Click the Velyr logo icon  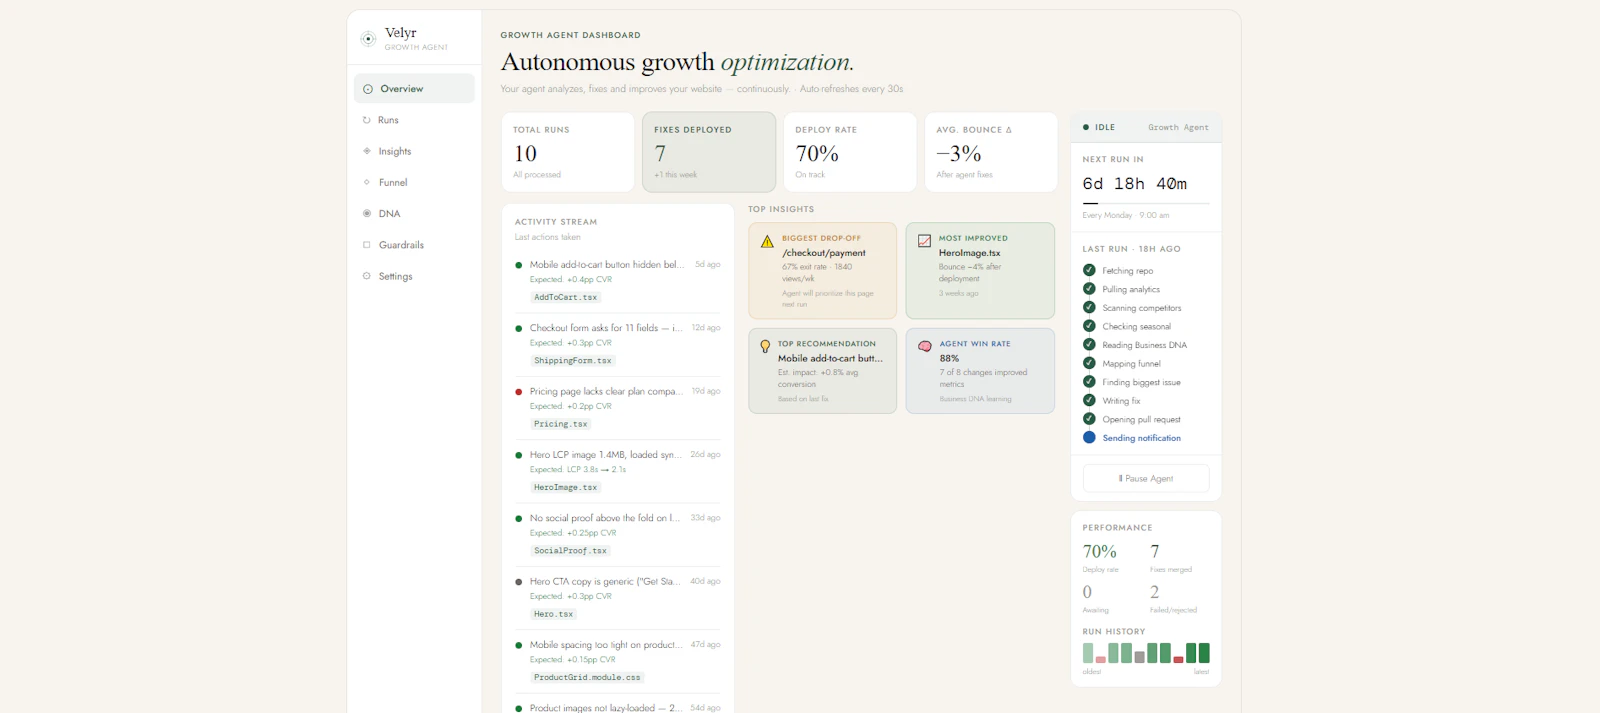tap(368, 39)
